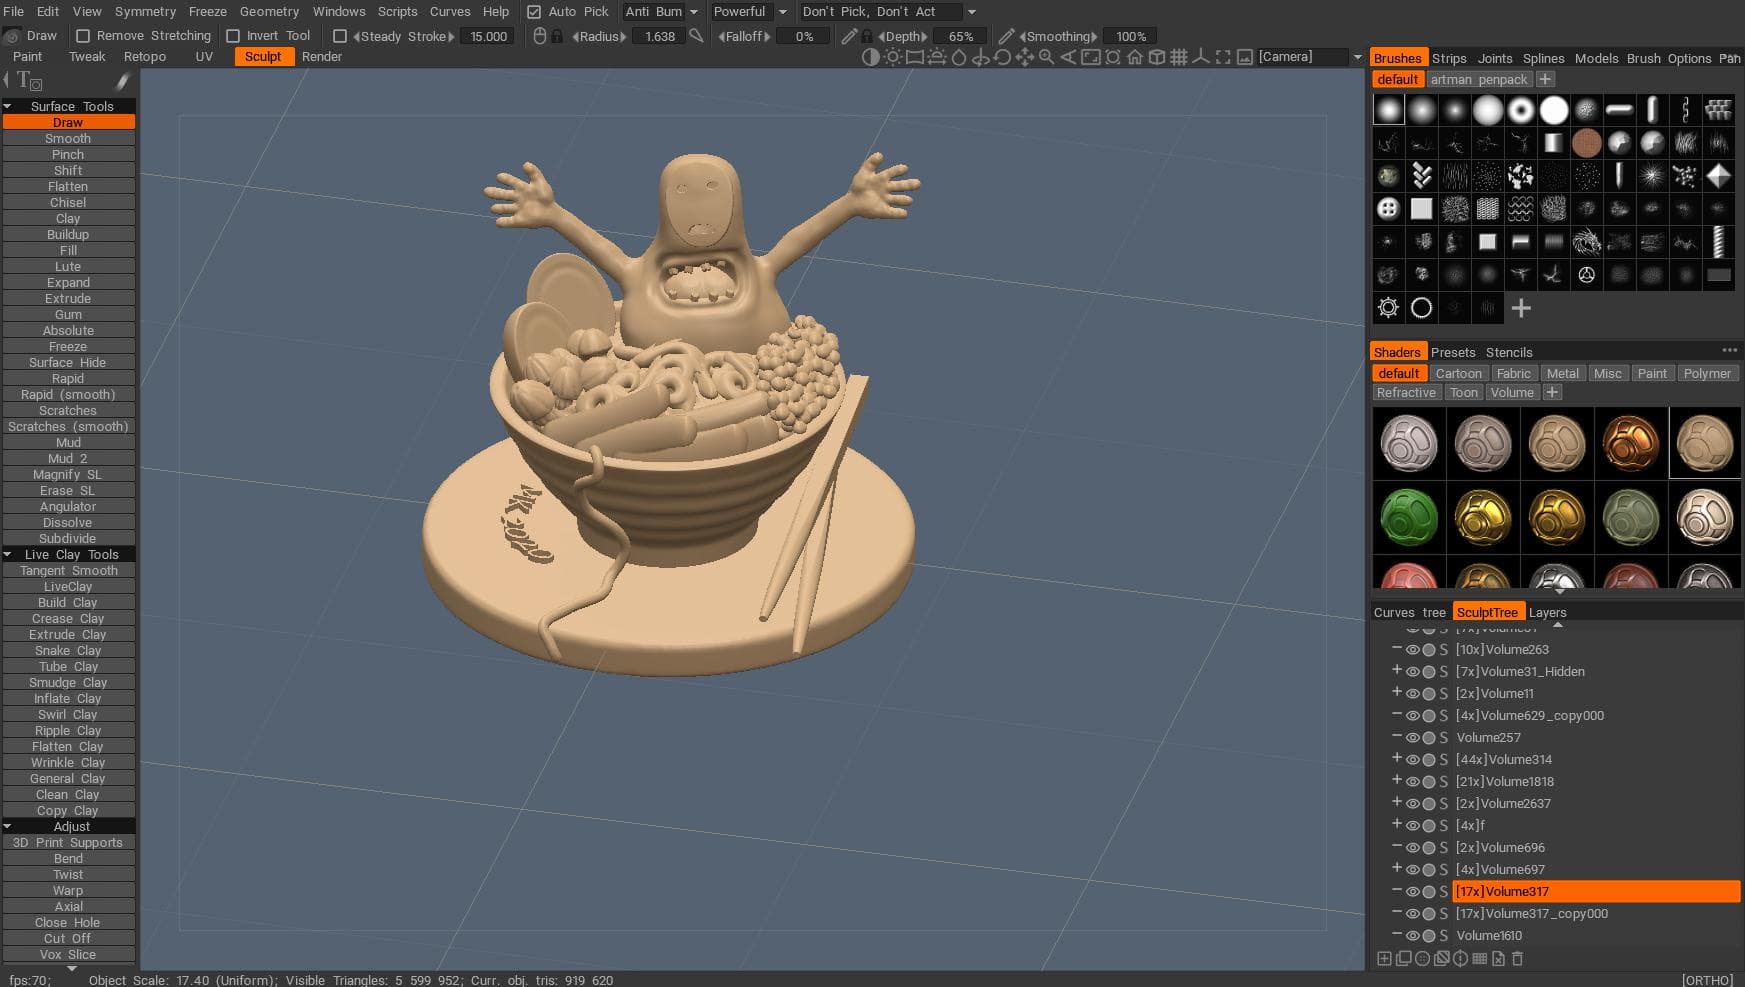Click the rotate camera icon

(x=1002, y=57)
